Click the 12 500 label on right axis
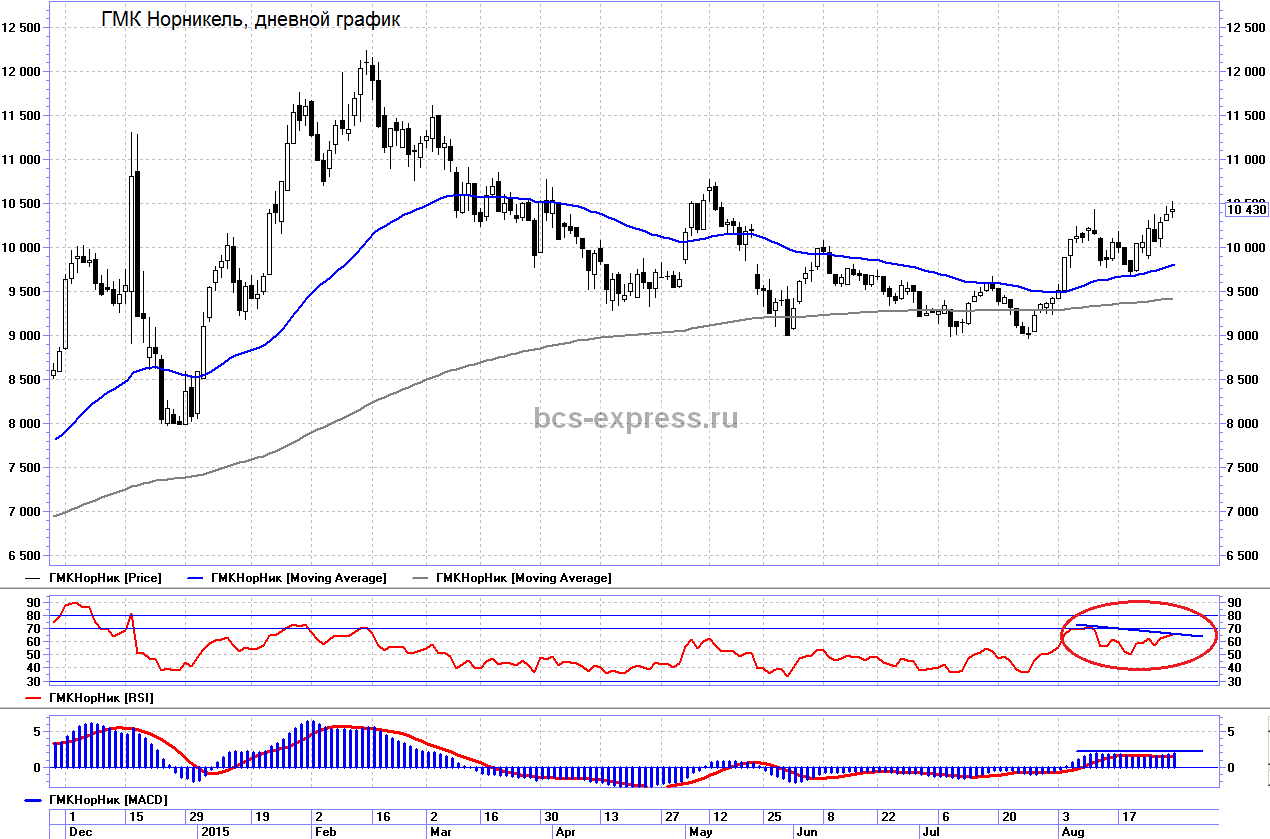Viewport: 1270px width, 839px height. coord(1246,28)
